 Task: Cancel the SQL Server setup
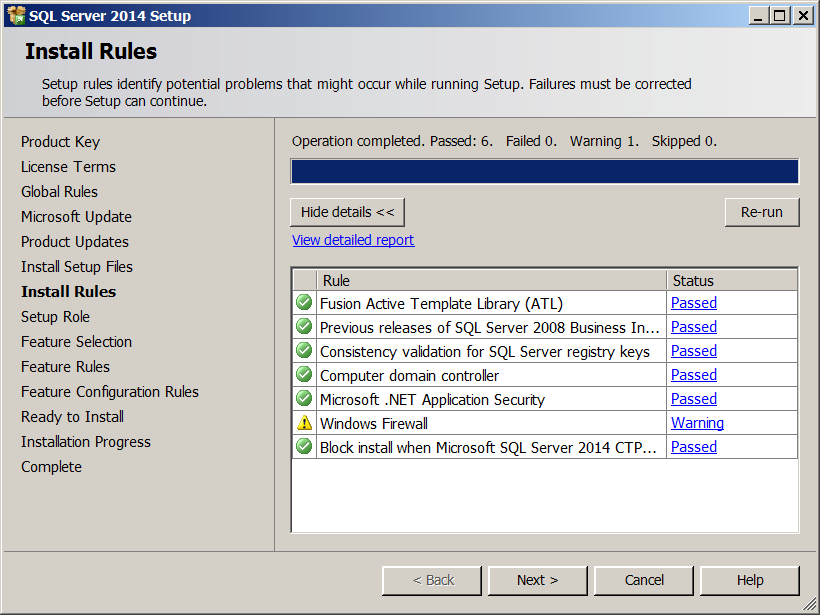644,580
